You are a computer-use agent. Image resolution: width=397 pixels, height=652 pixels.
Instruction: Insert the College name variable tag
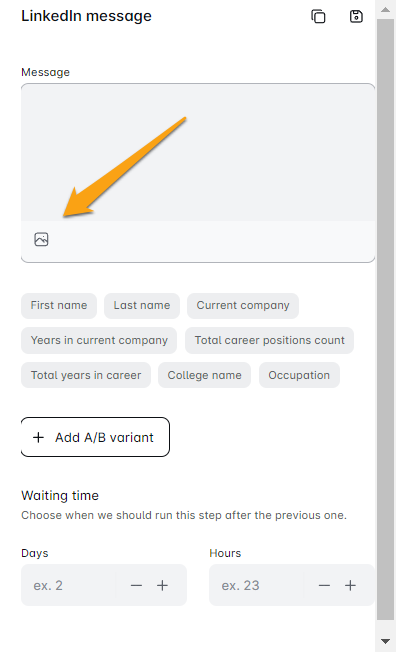[205, 375]
